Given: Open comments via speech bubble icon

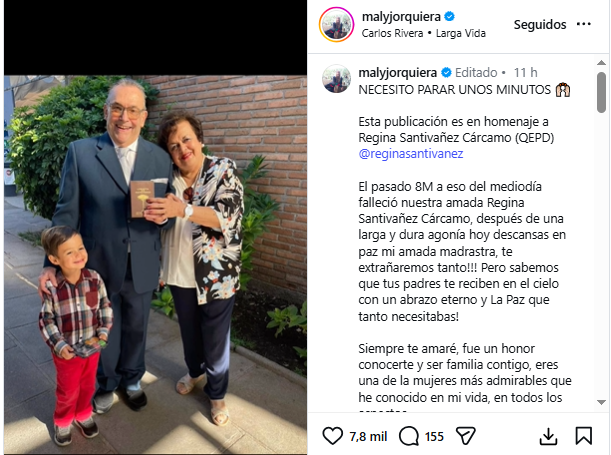Looking at the screenshot, I should pyautogui.click(x=409, y=436).
